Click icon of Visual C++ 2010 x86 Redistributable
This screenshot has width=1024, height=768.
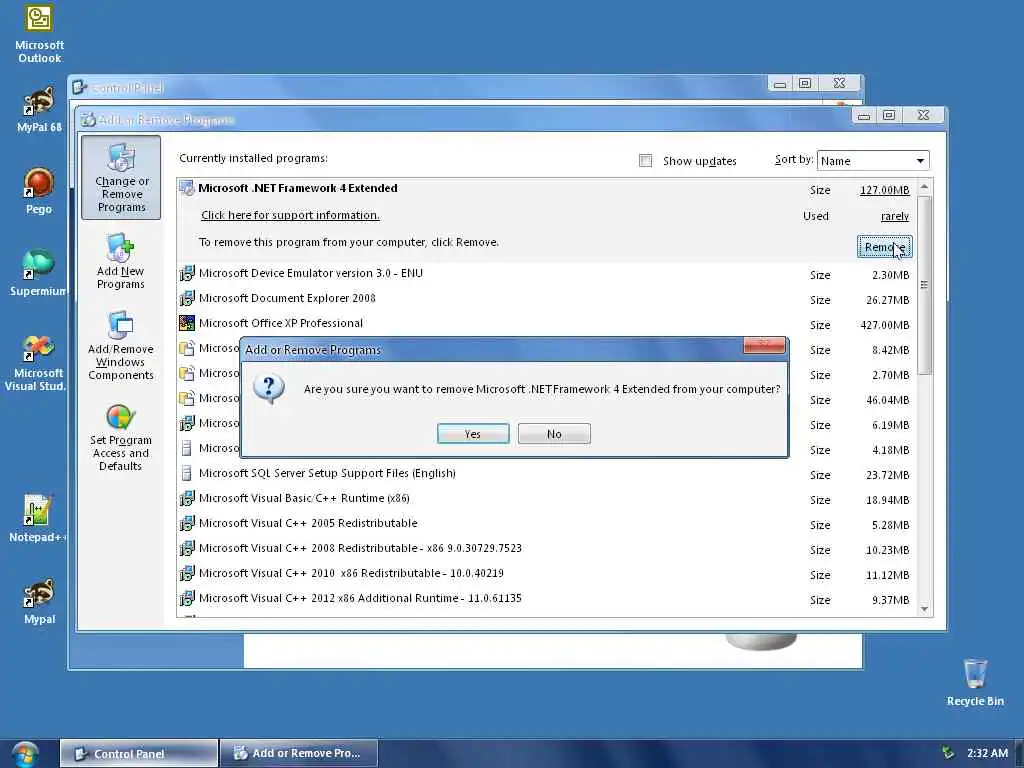tap(187, 573)
